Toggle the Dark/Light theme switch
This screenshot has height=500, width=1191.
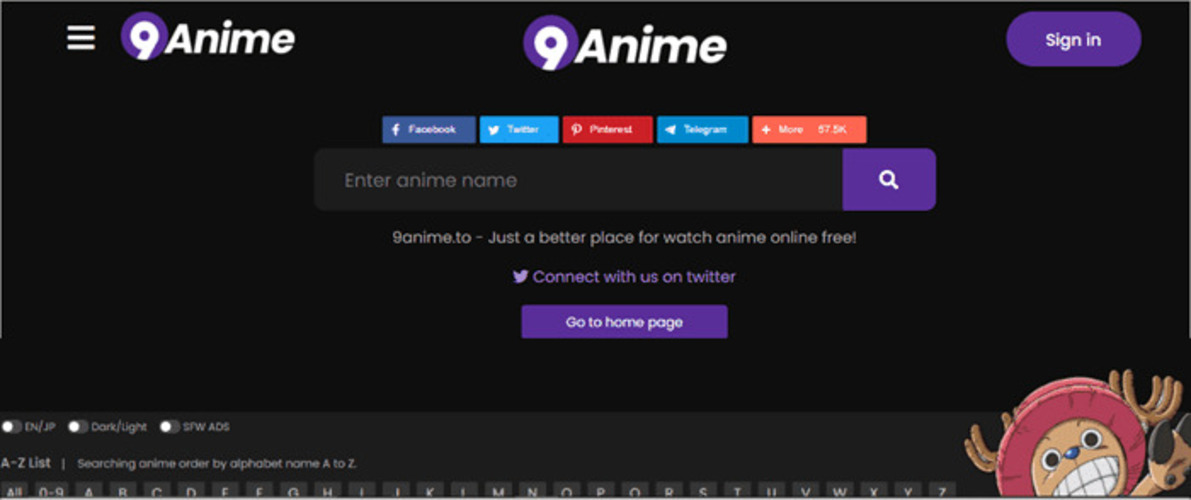coord(78,427)
